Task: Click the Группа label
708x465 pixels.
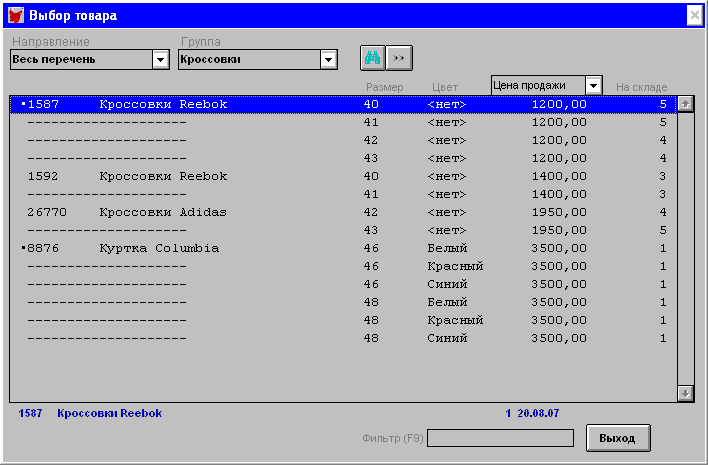Action: click(x=201, y=42)
